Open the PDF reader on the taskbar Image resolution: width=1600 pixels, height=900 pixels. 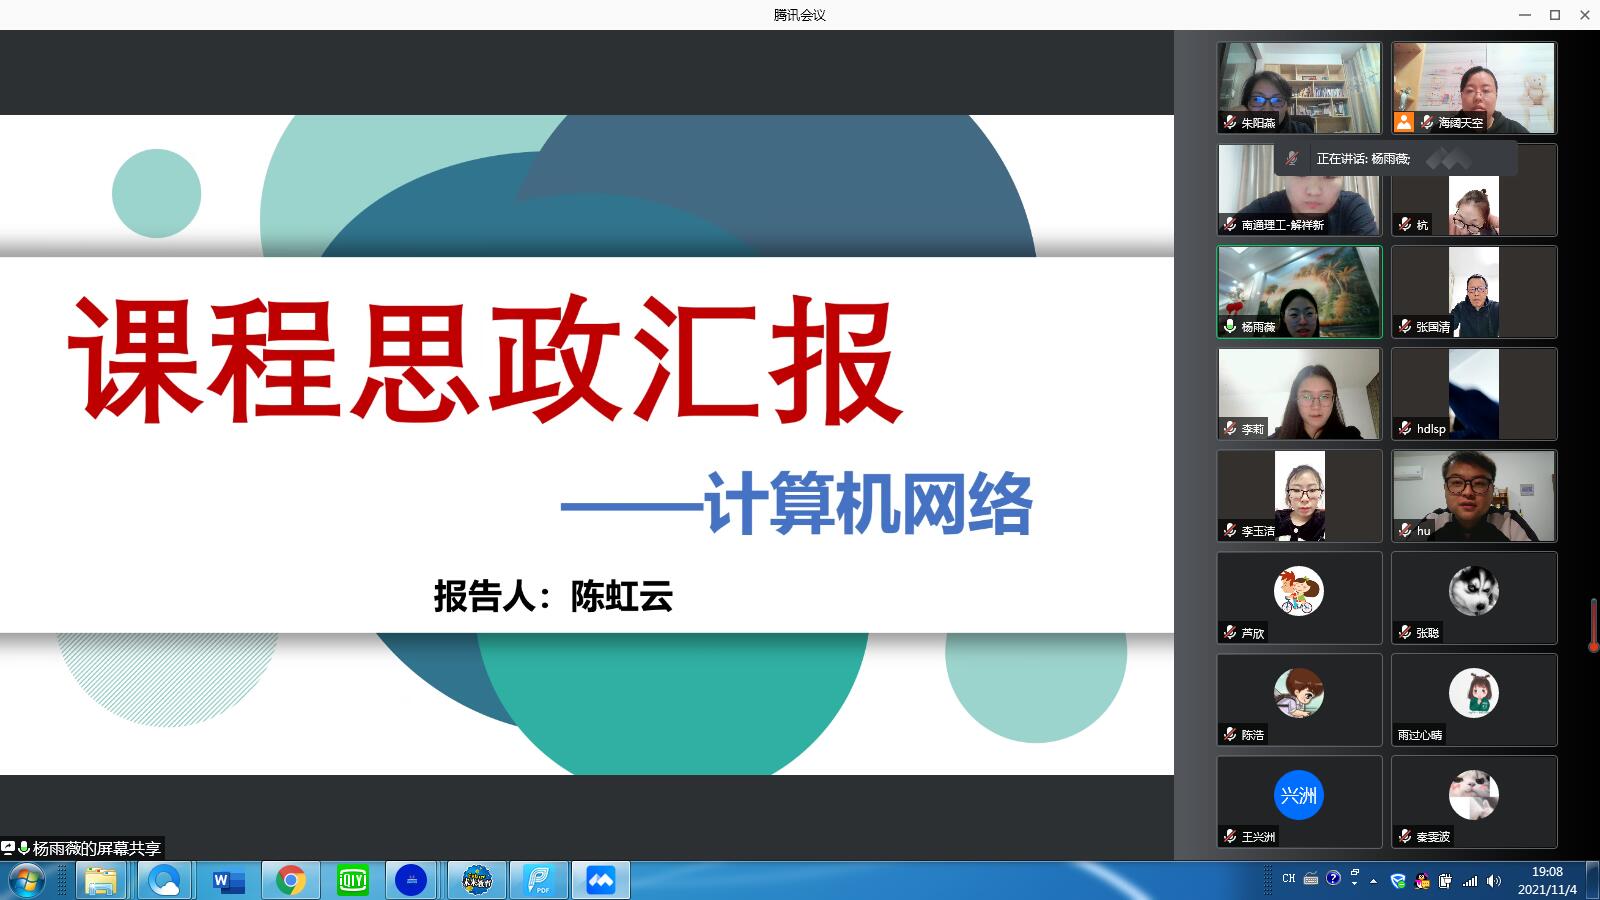539,881
